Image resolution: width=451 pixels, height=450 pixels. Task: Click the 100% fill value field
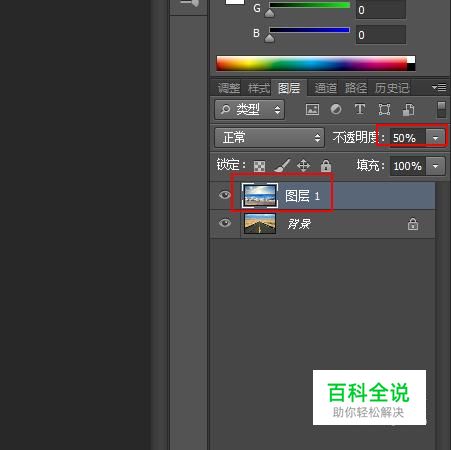click(x=408, y=166)
